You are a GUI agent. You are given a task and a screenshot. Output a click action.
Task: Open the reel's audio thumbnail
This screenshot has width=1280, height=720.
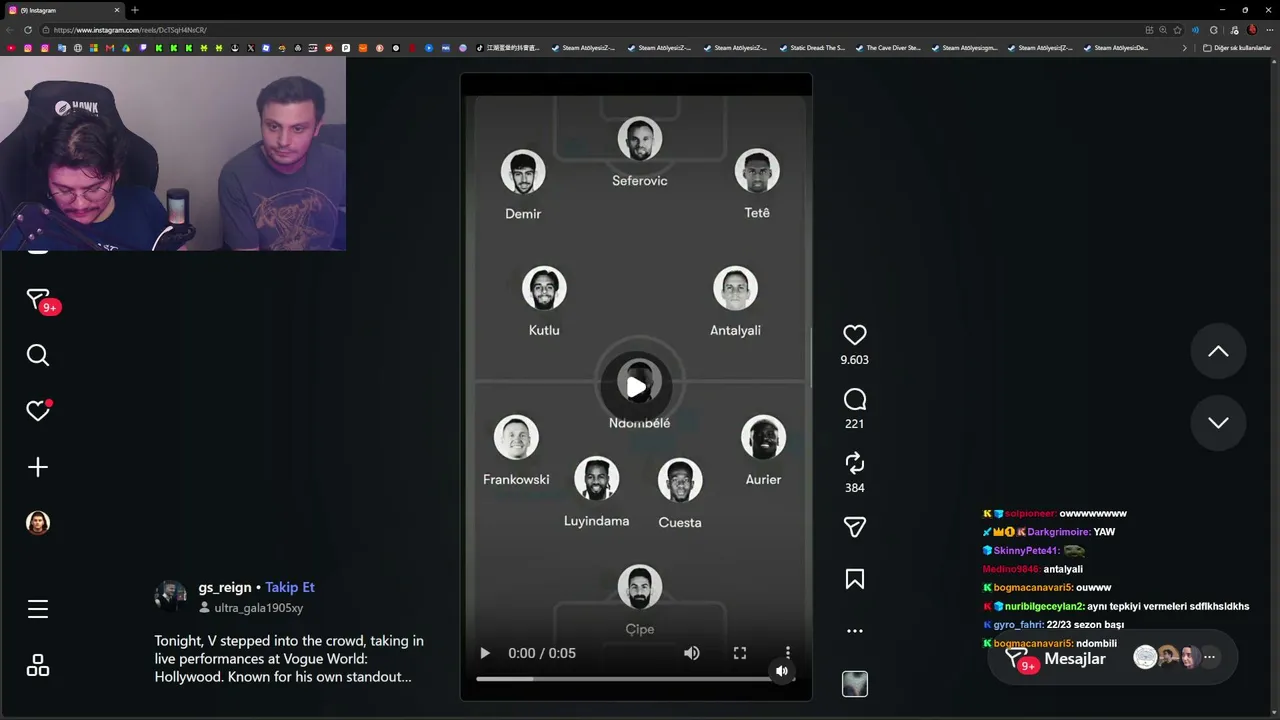point(855,684)
